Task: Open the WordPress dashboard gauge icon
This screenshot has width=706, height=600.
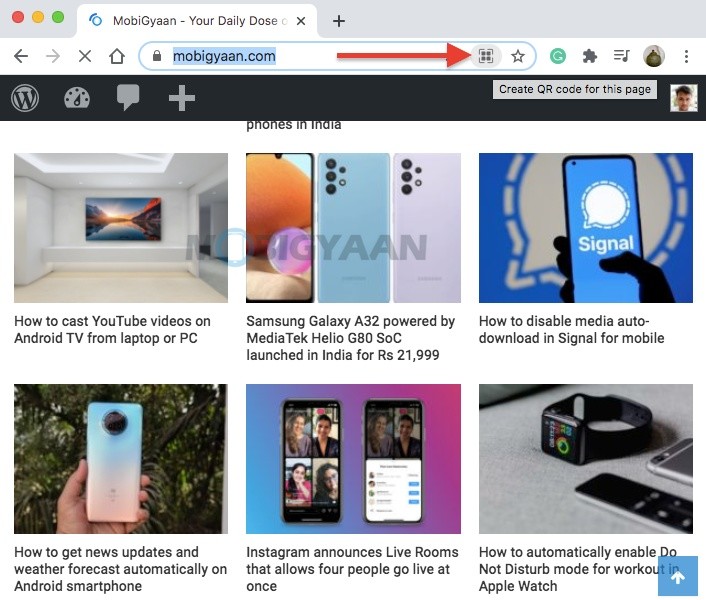Action: [x=77, y=98]
